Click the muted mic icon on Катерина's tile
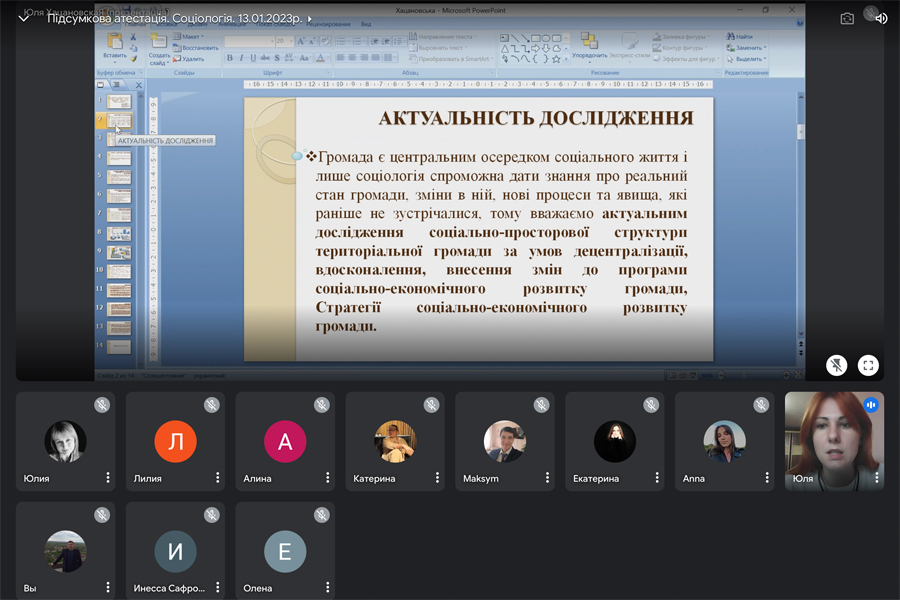 click(x=431, y=405)
